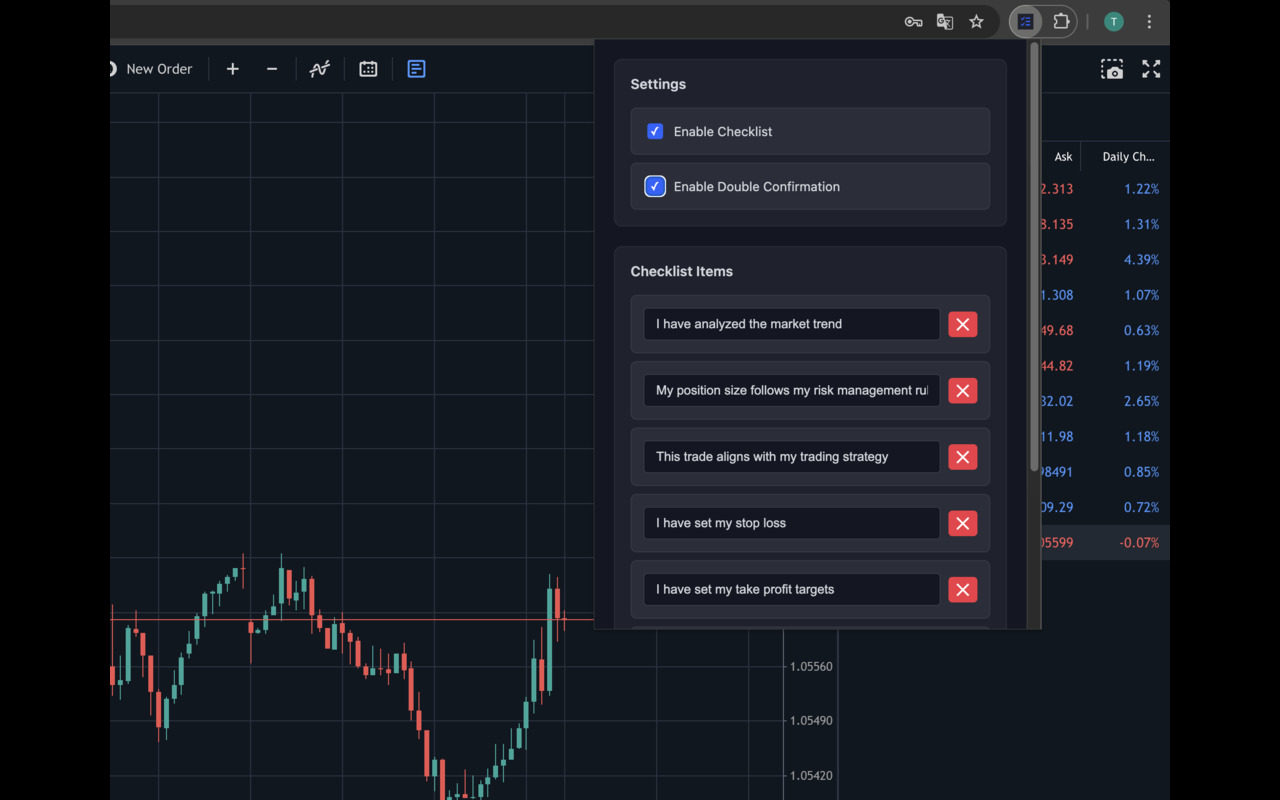Image resolution: width=1280 pixels, height=800 pixels.
Task: Enter fullscreen using the expand icon
Action: click(x=1151, y=69)
